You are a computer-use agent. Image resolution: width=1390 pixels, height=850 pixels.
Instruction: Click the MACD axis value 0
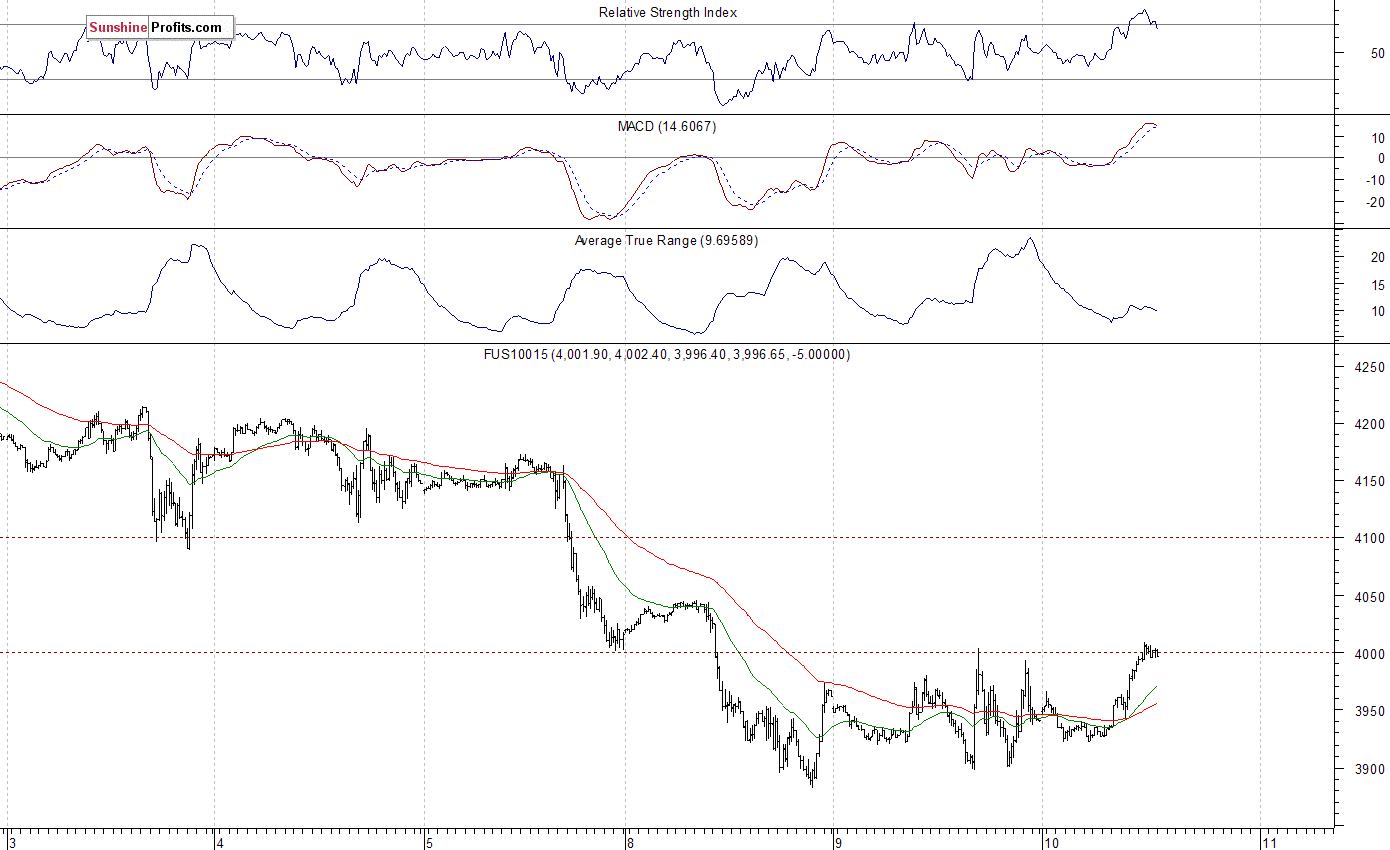pyautogui.click(x=1381, y=158)
